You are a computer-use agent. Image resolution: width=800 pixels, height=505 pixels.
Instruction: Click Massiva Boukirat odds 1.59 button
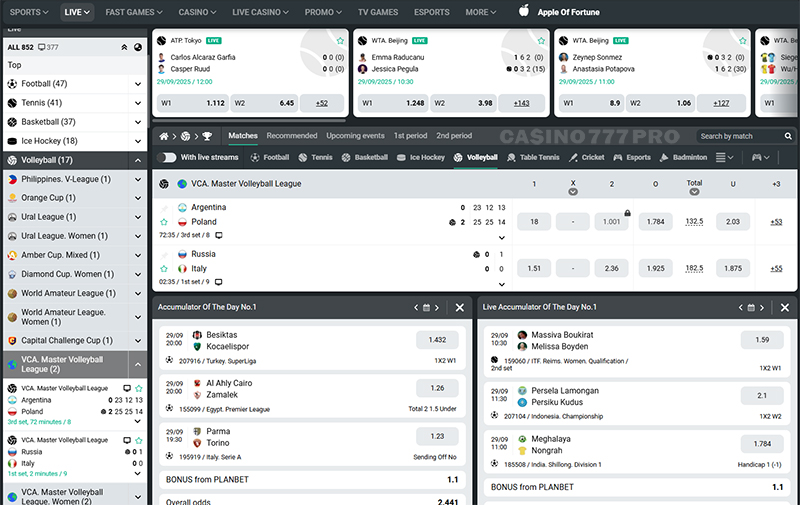(762, 340)
